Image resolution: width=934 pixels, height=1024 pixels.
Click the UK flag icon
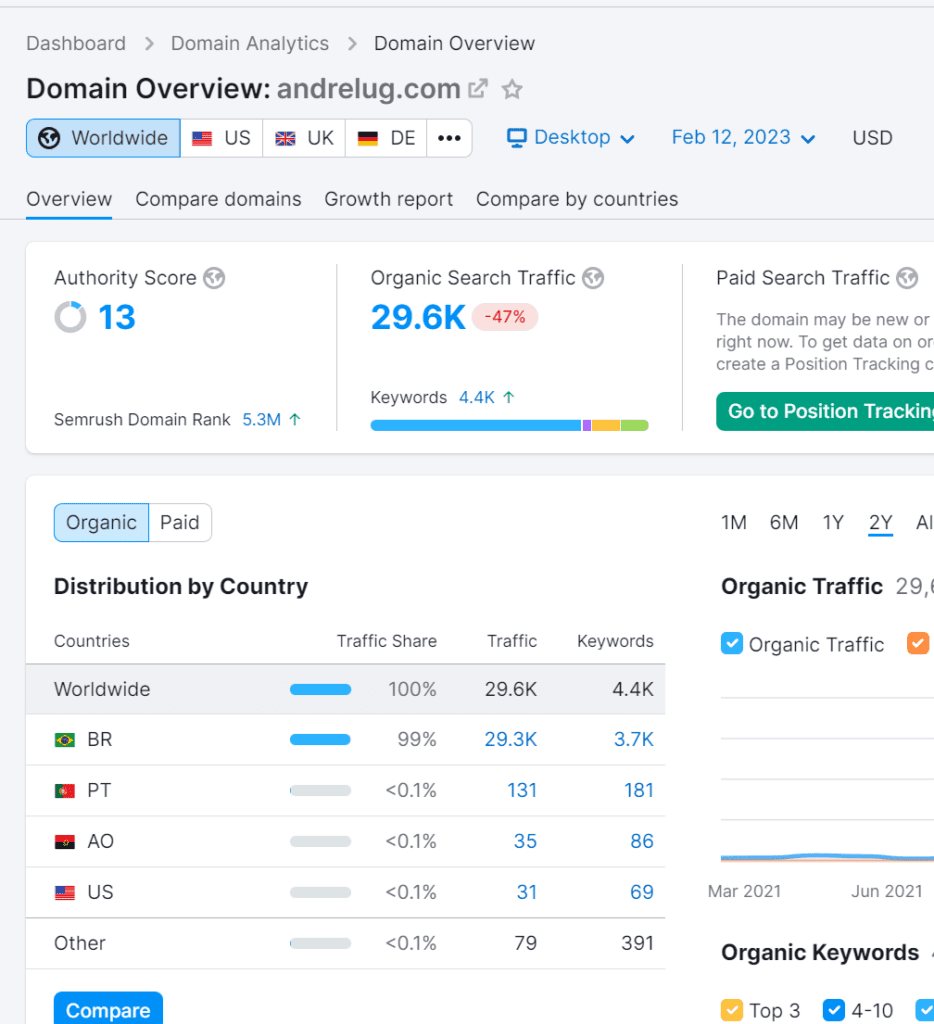click(x=285, y=138)
